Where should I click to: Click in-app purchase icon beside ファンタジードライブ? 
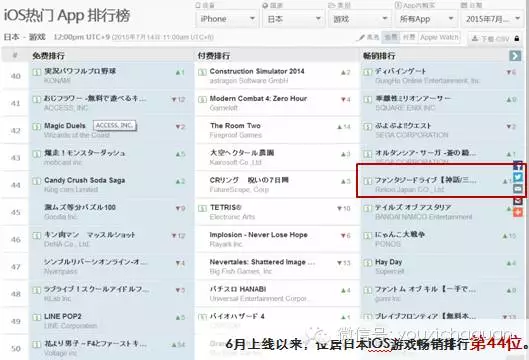(x=368, y=181)
